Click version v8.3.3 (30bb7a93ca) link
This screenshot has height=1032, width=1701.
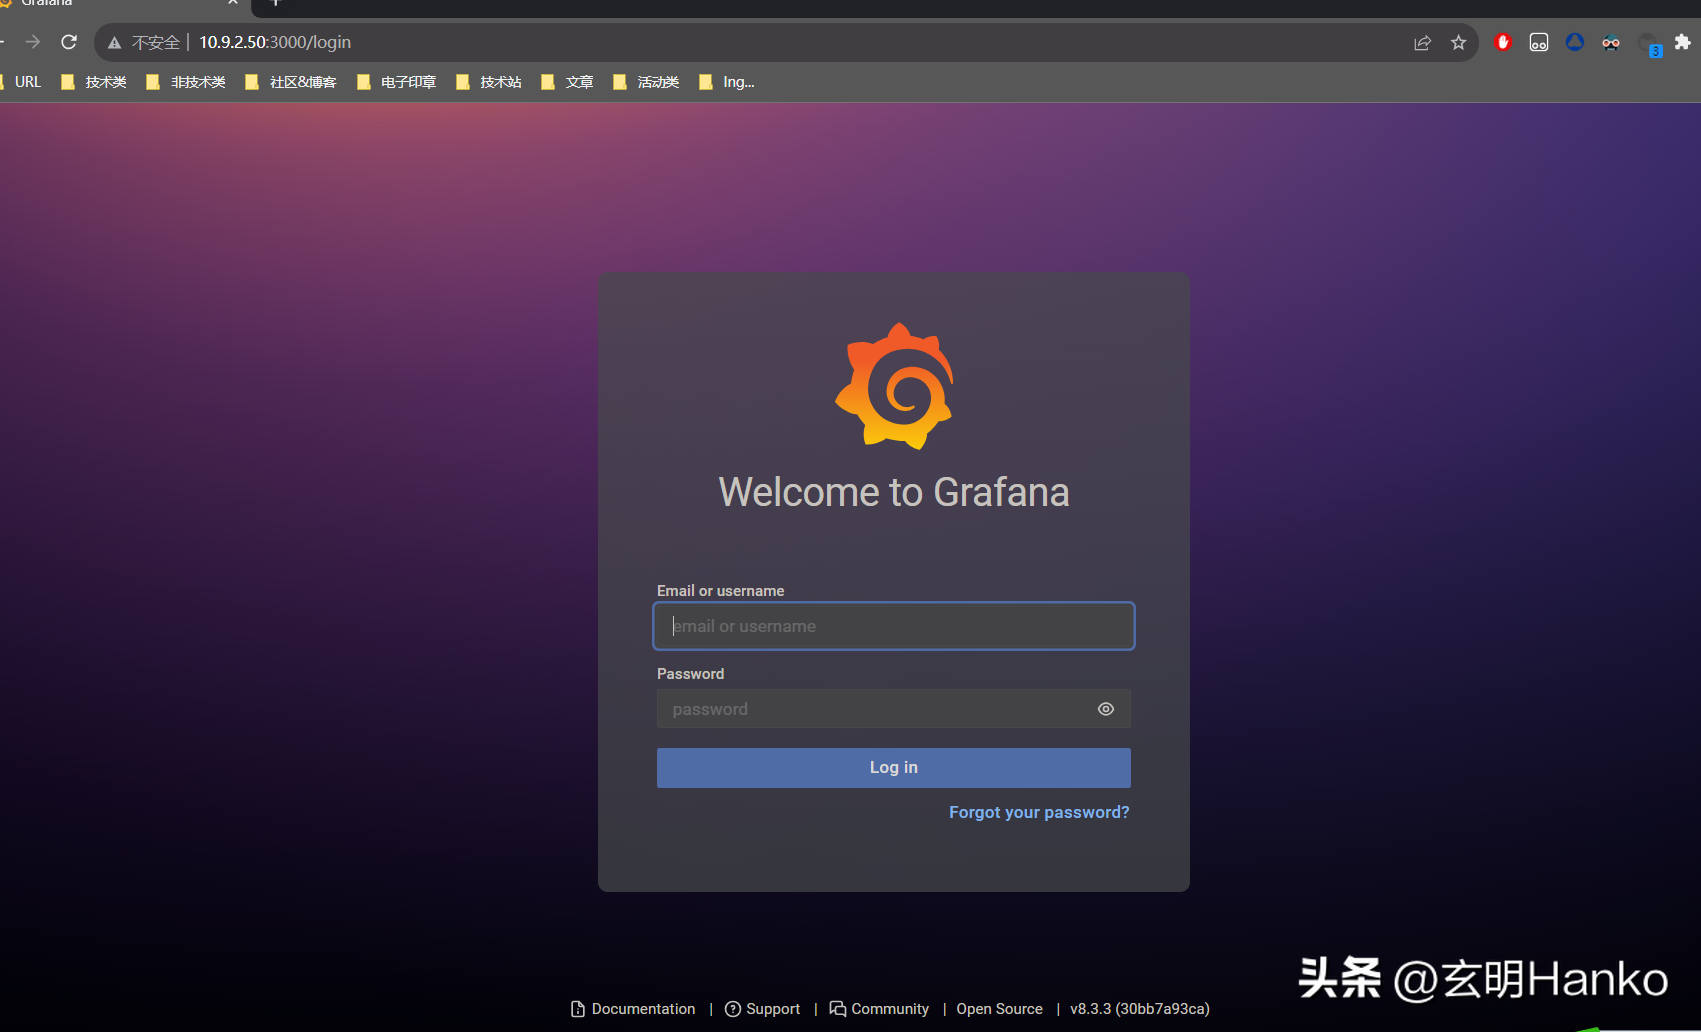tap(1140, 1009)
